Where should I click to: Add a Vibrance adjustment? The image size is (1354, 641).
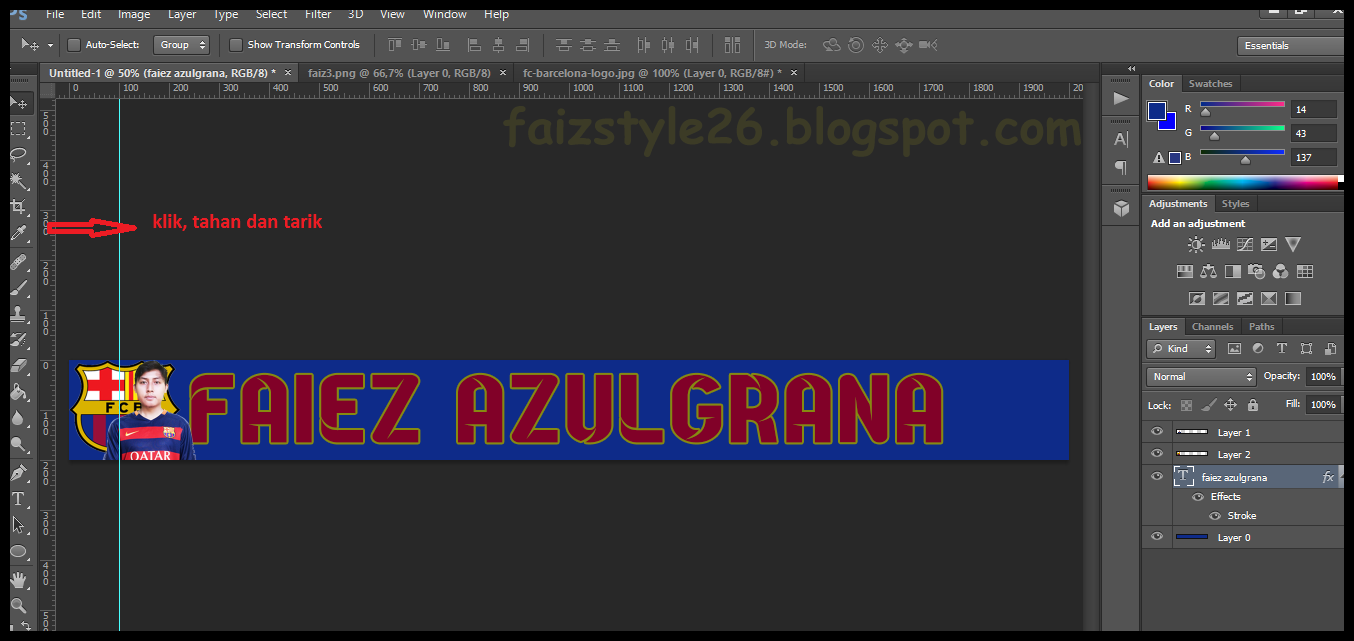pyautogui.click(x=1293, y=245)
